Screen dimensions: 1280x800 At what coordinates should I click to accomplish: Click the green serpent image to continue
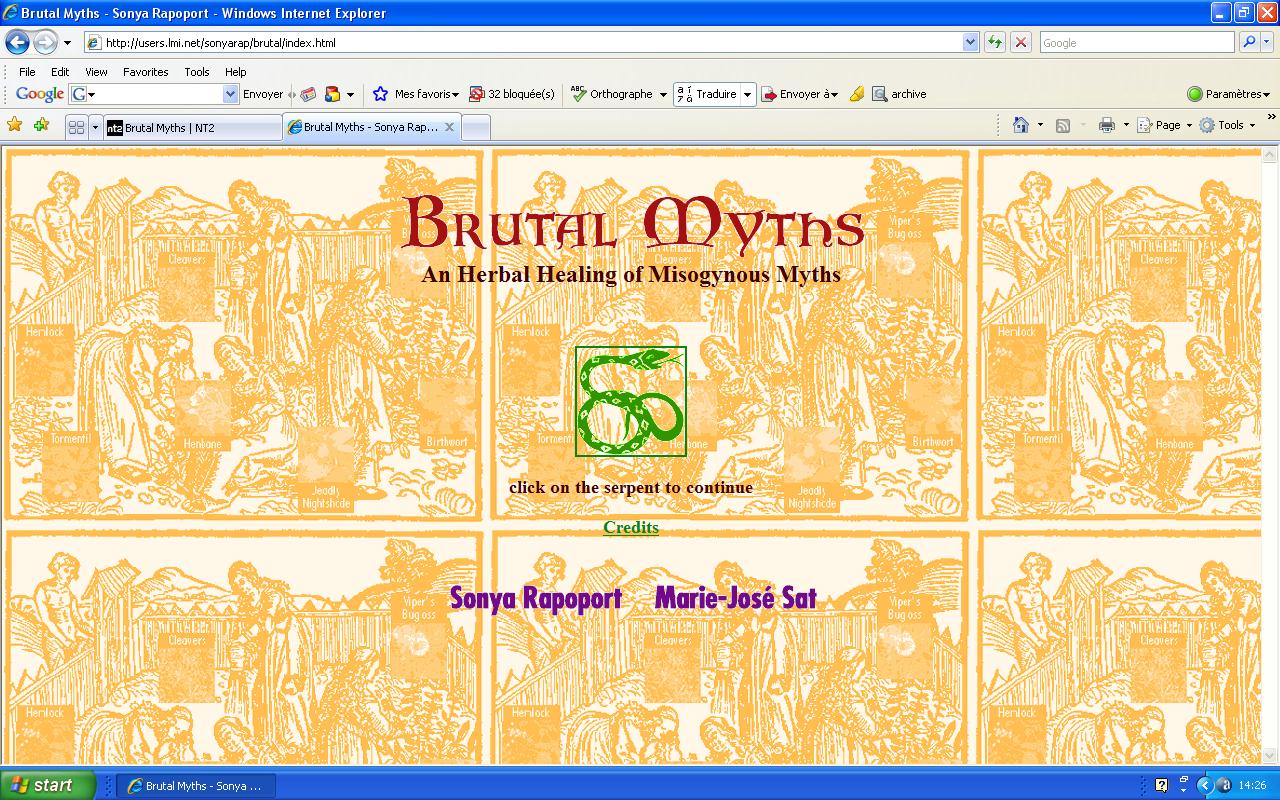(631, 401)
